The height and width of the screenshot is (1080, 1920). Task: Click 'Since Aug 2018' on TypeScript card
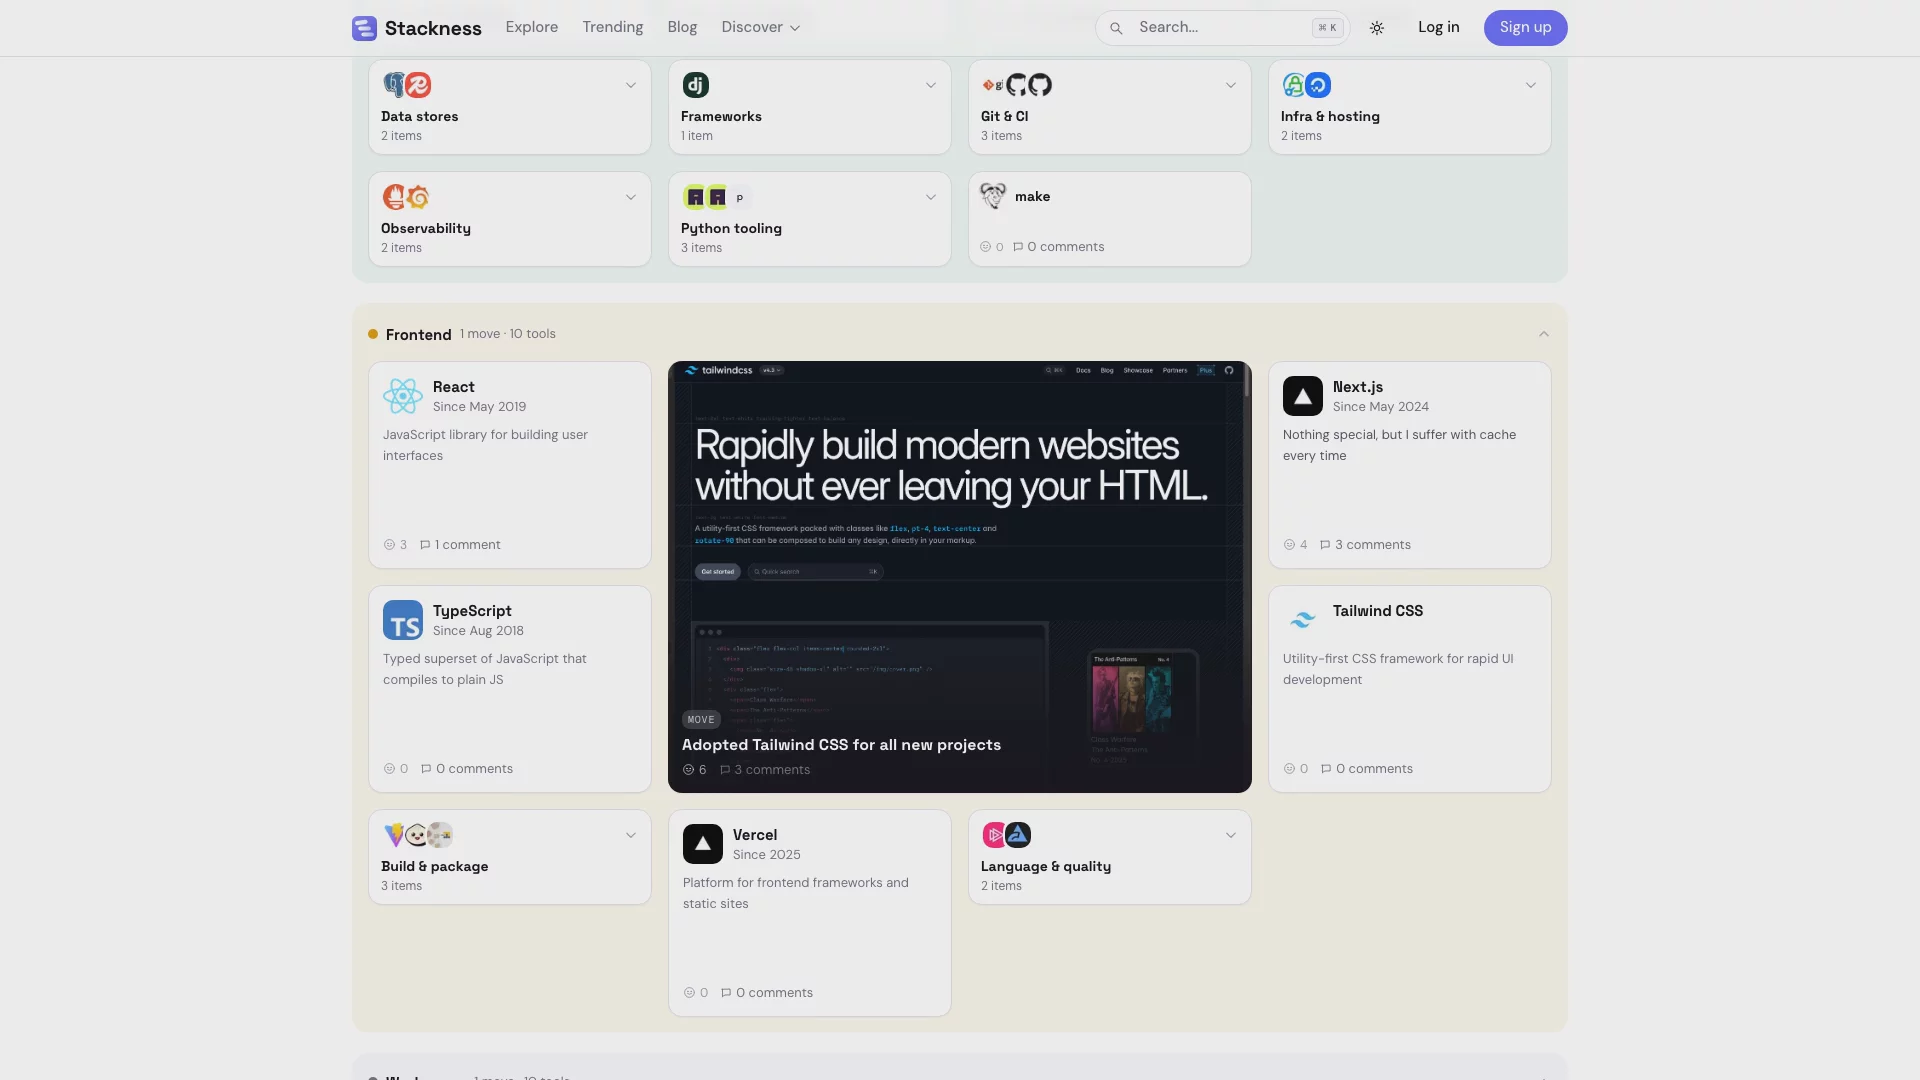coord(478,631)
